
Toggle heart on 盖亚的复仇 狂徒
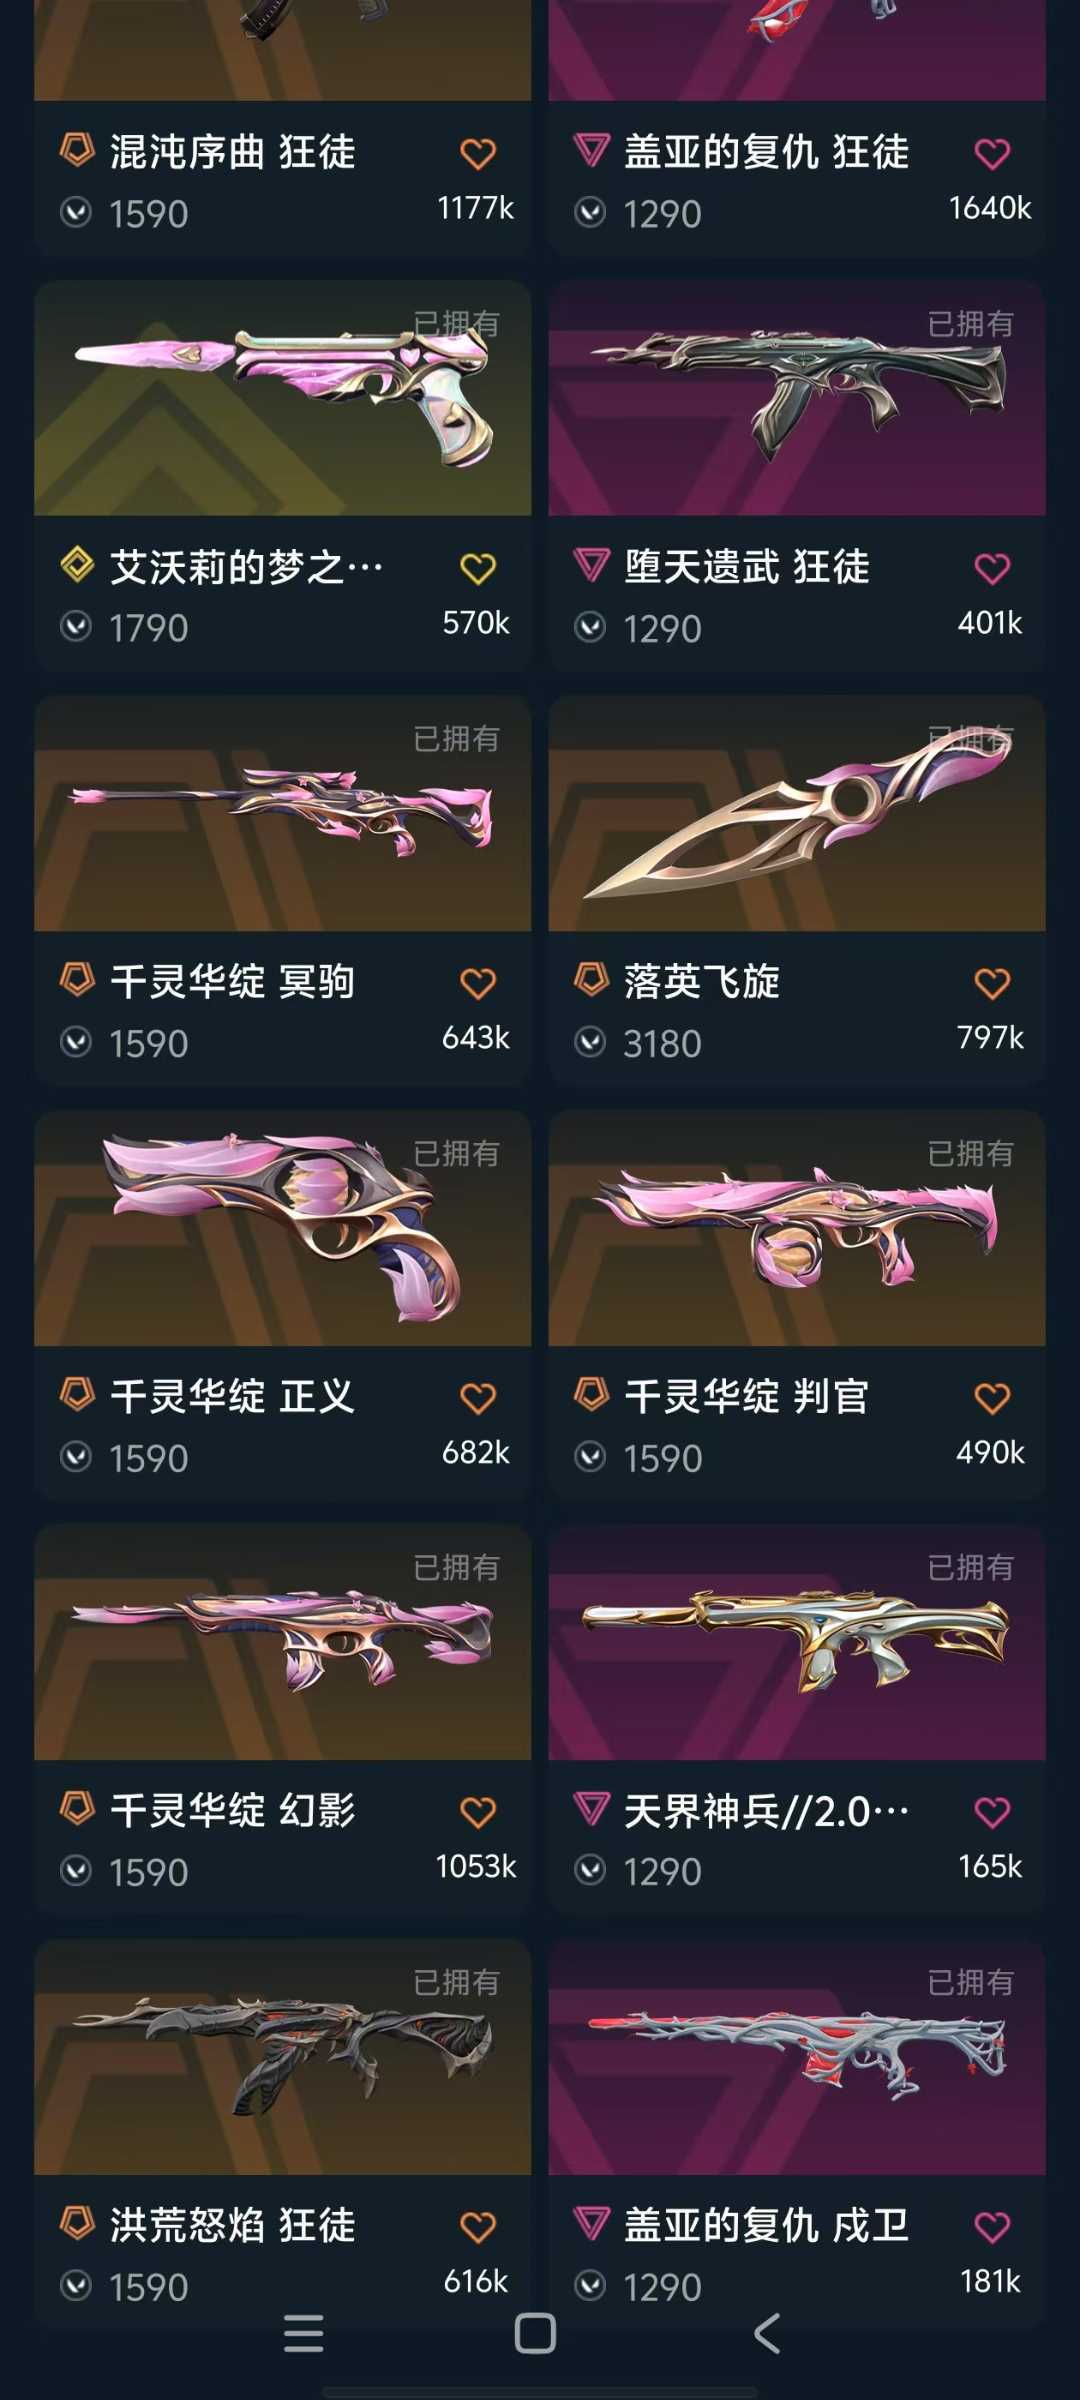[x=992, y=154]
